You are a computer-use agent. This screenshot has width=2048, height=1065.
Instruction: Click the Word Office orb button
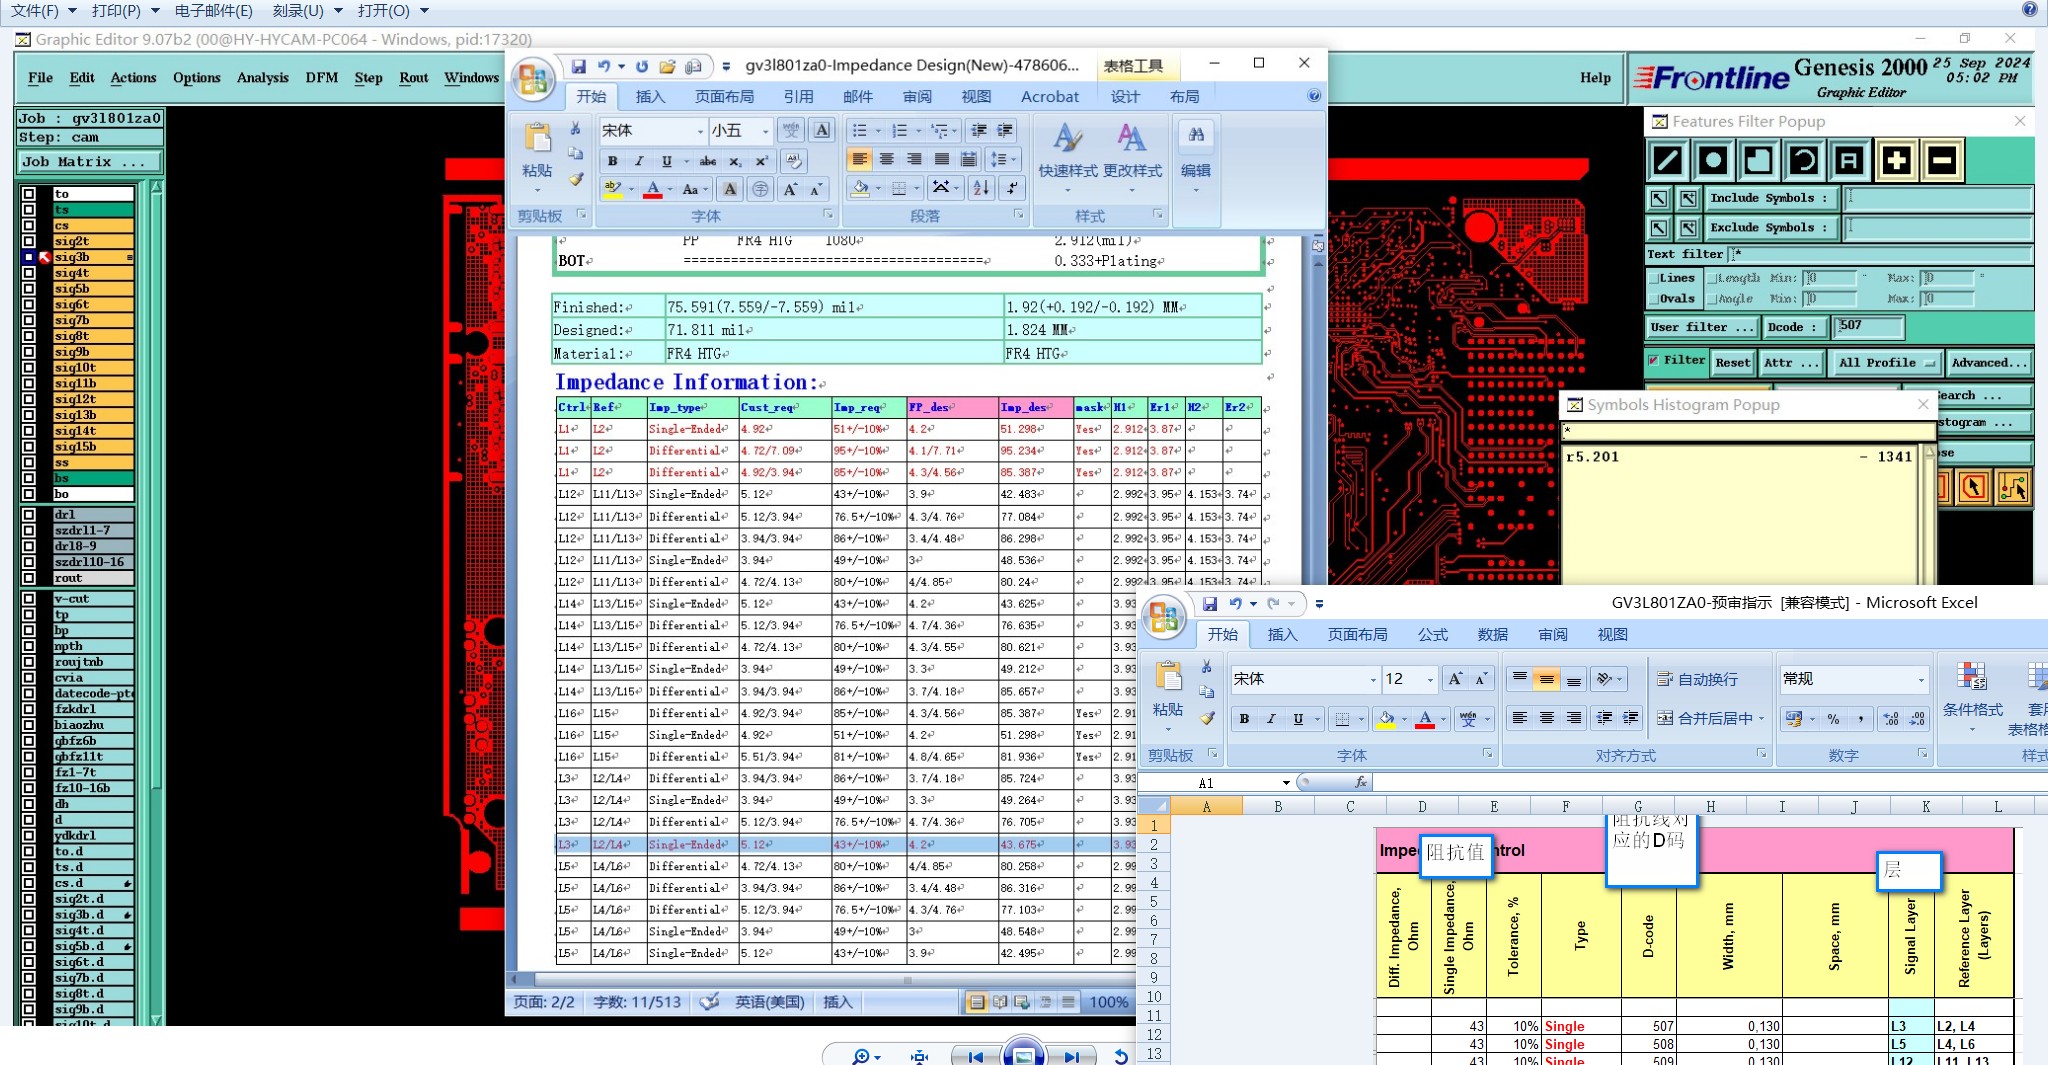(x=533, y=78)
